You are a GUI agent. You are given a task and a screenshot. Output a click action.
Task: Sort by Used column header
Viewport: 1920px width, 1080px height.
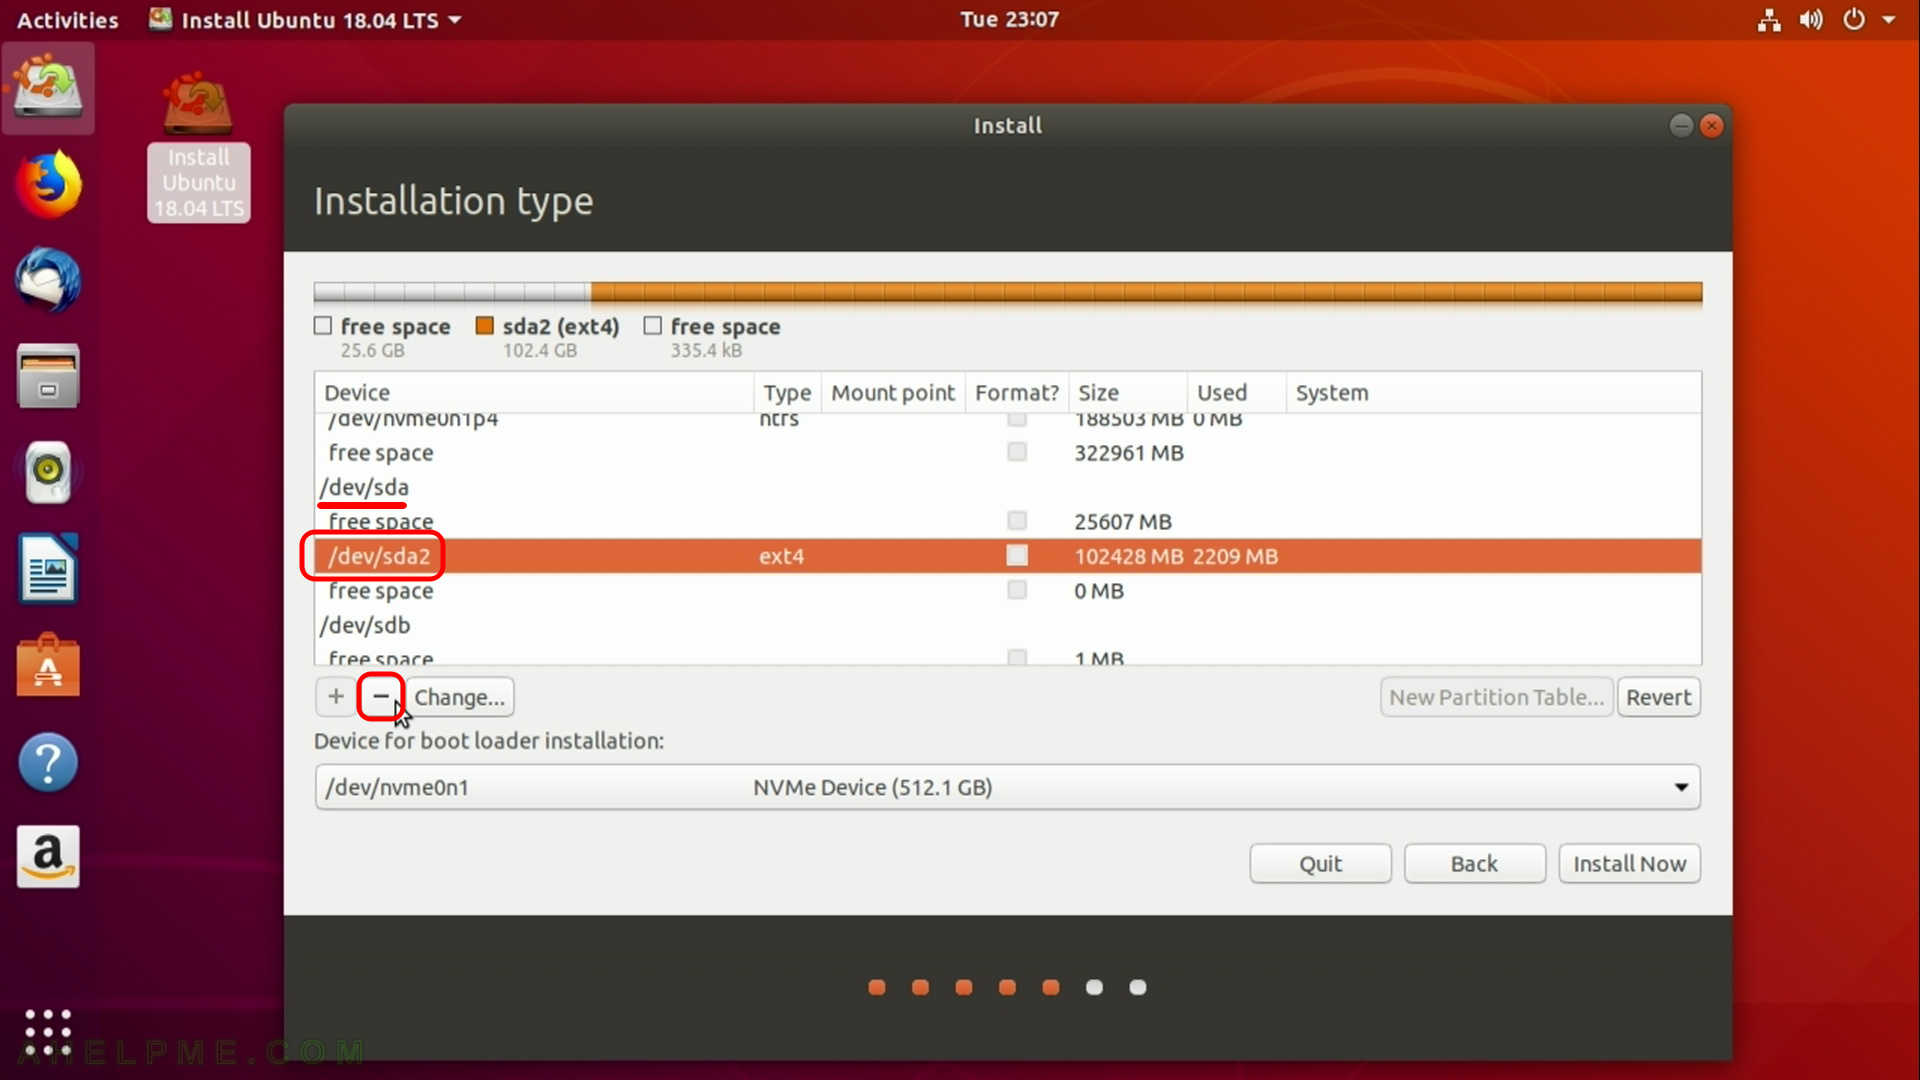click(1236, 393)
